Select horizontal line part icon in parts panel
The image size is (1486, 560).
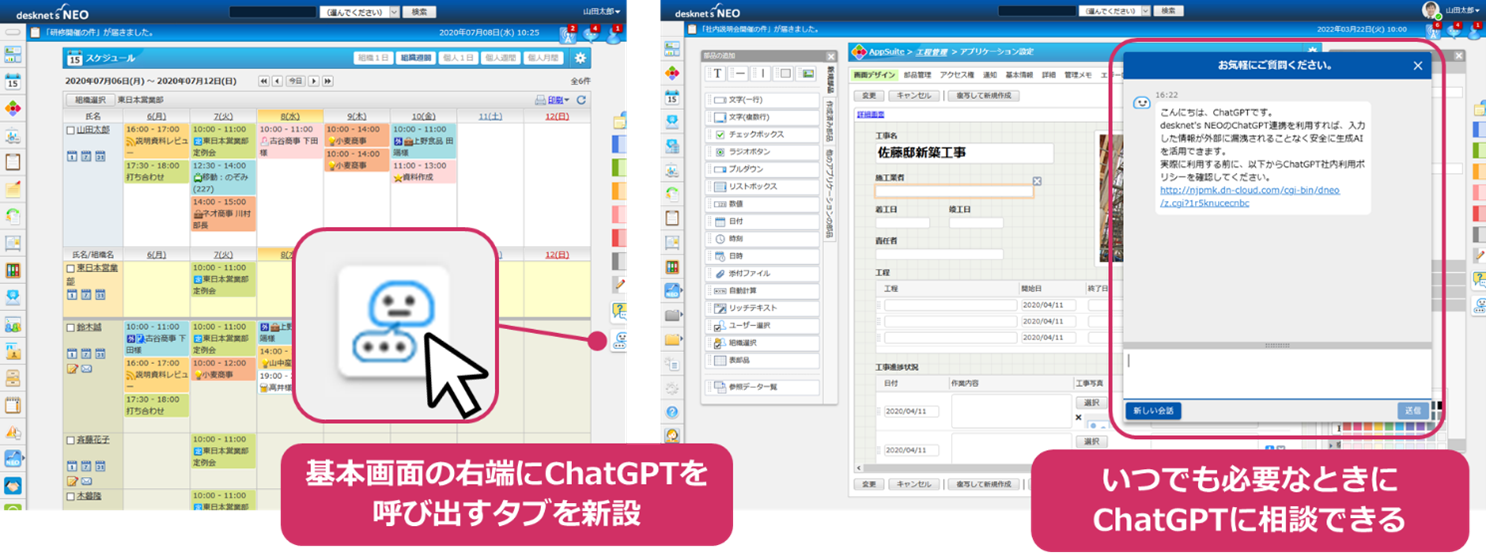[x=740, y=74]
